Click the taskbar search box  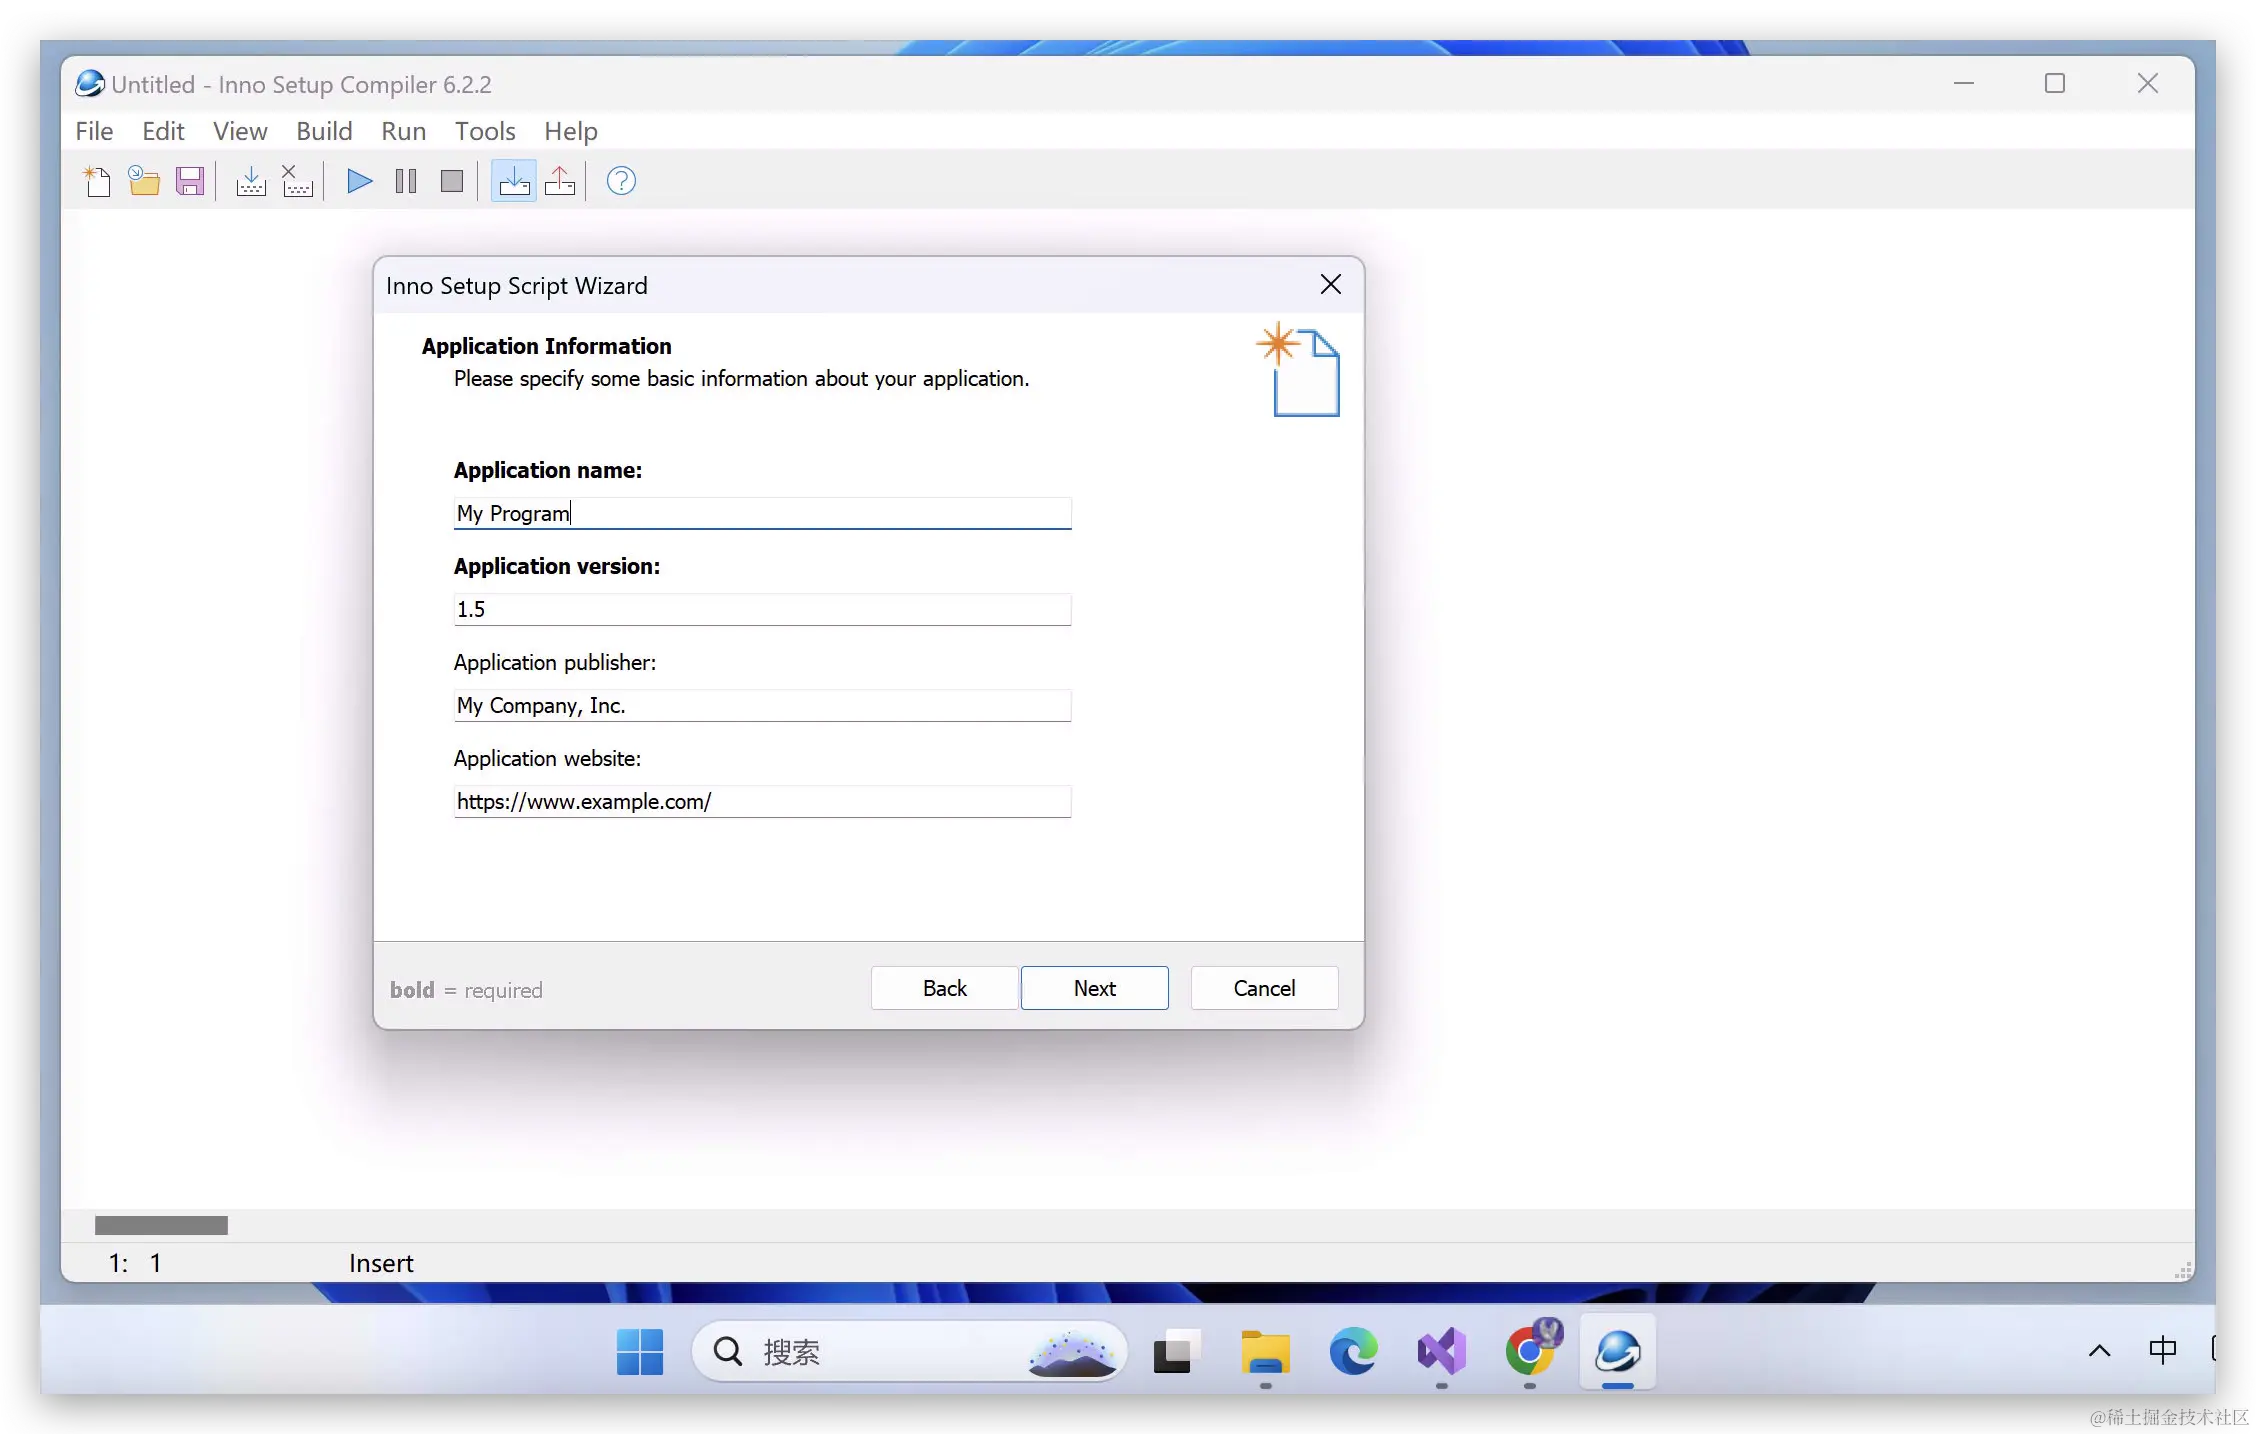pyautogui.click(x=909, y=1352)
